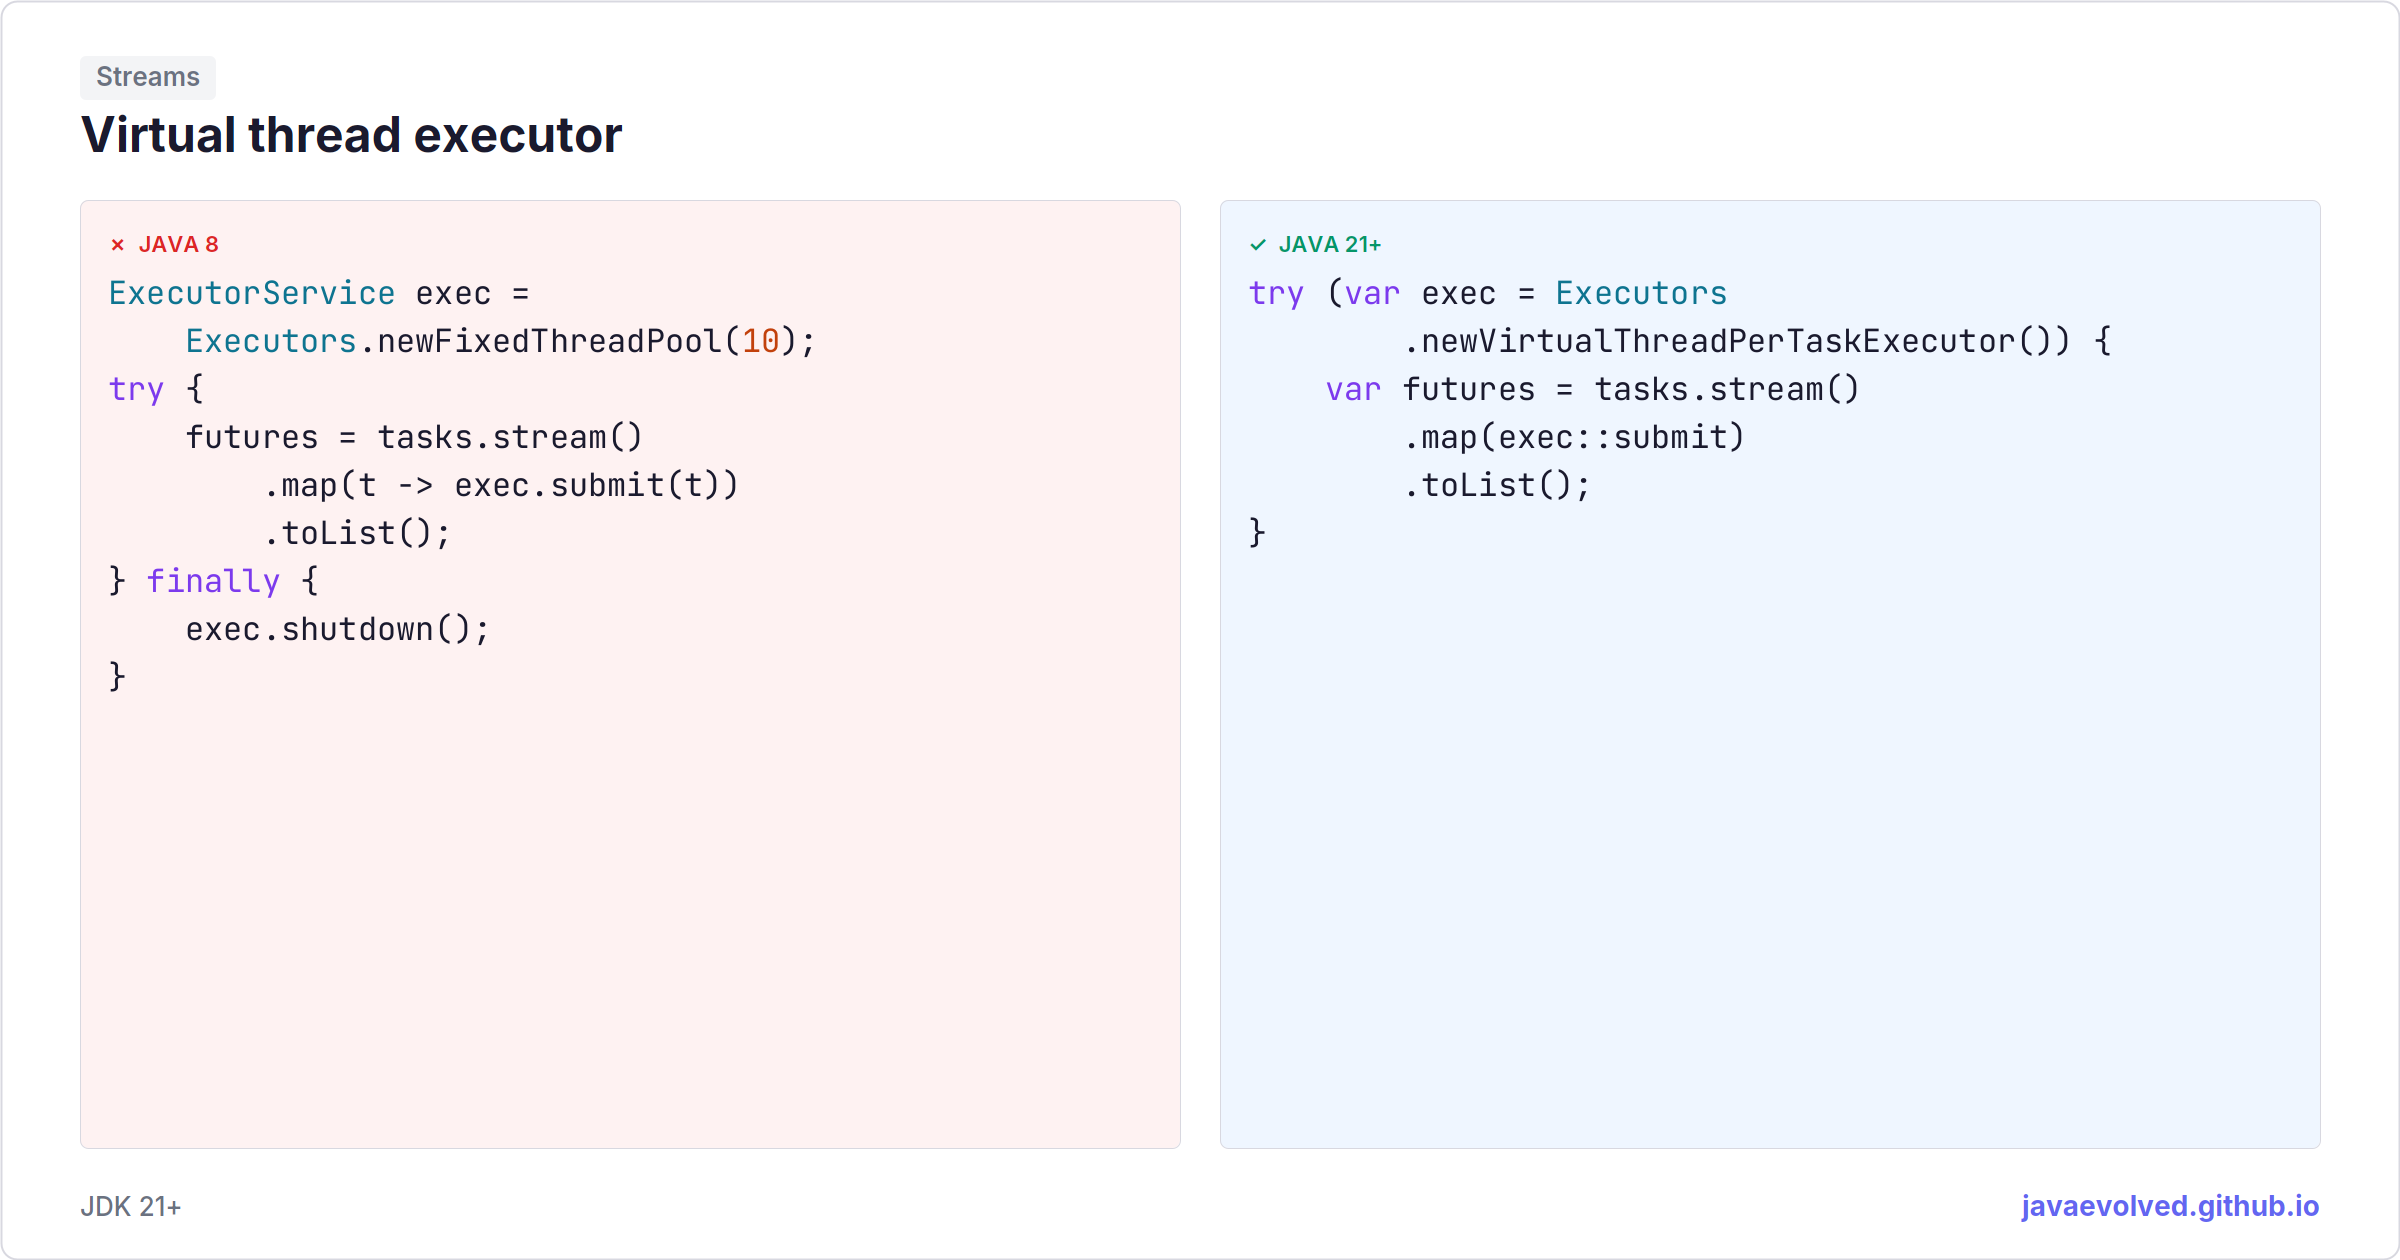Click var futures line in right panel
2400x1260 pixels.
(1592, 389)
